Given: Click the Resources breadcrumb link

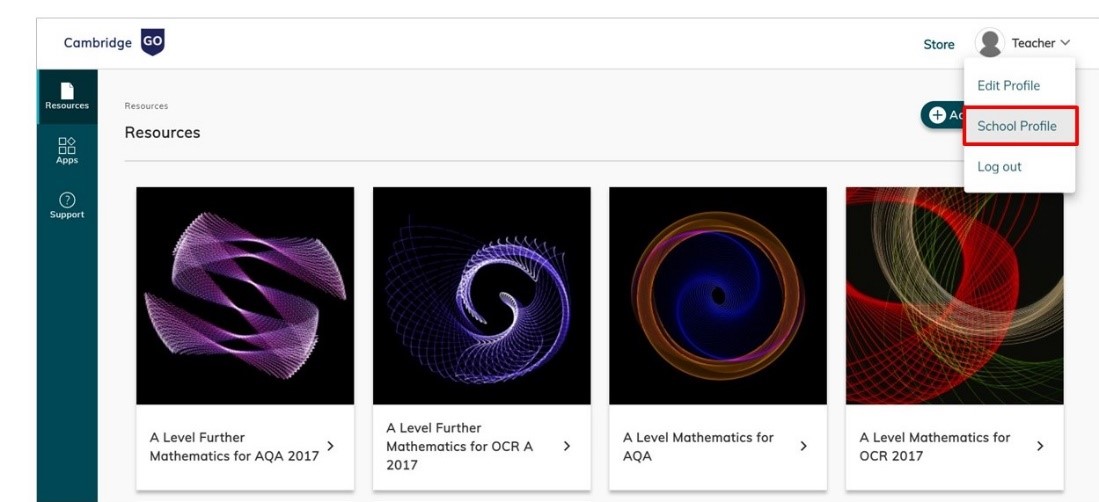Looking at the screenshot, I should point(146,106).
